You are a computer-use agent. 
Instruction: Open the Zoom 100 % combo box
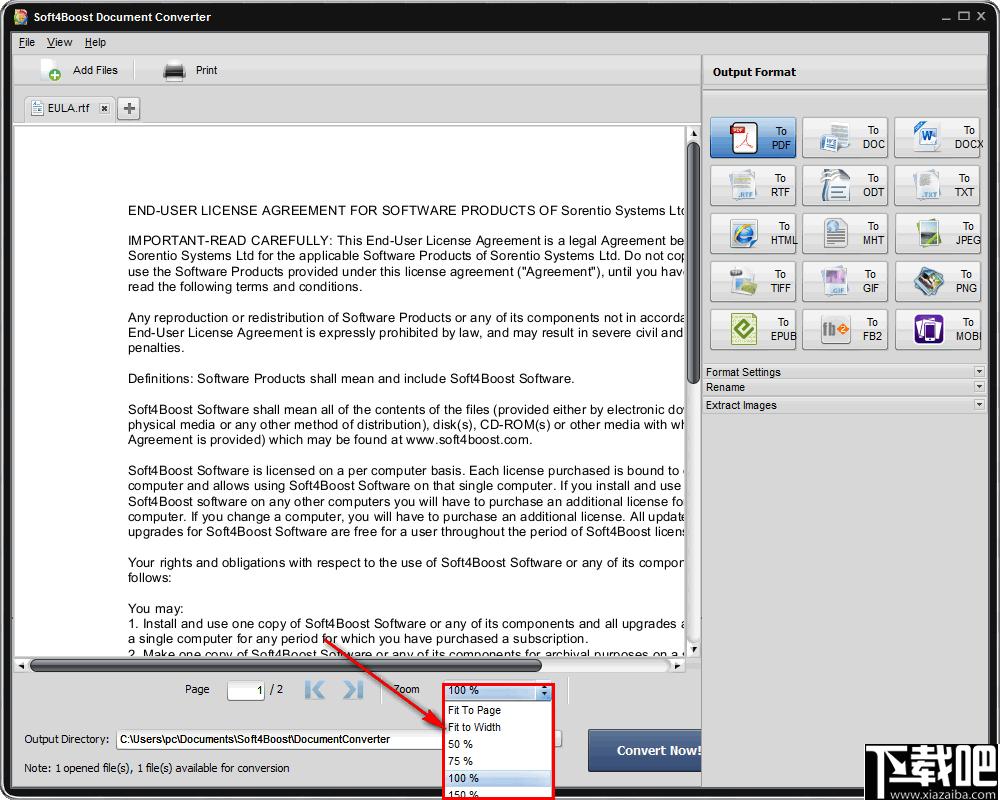(498, 691)
